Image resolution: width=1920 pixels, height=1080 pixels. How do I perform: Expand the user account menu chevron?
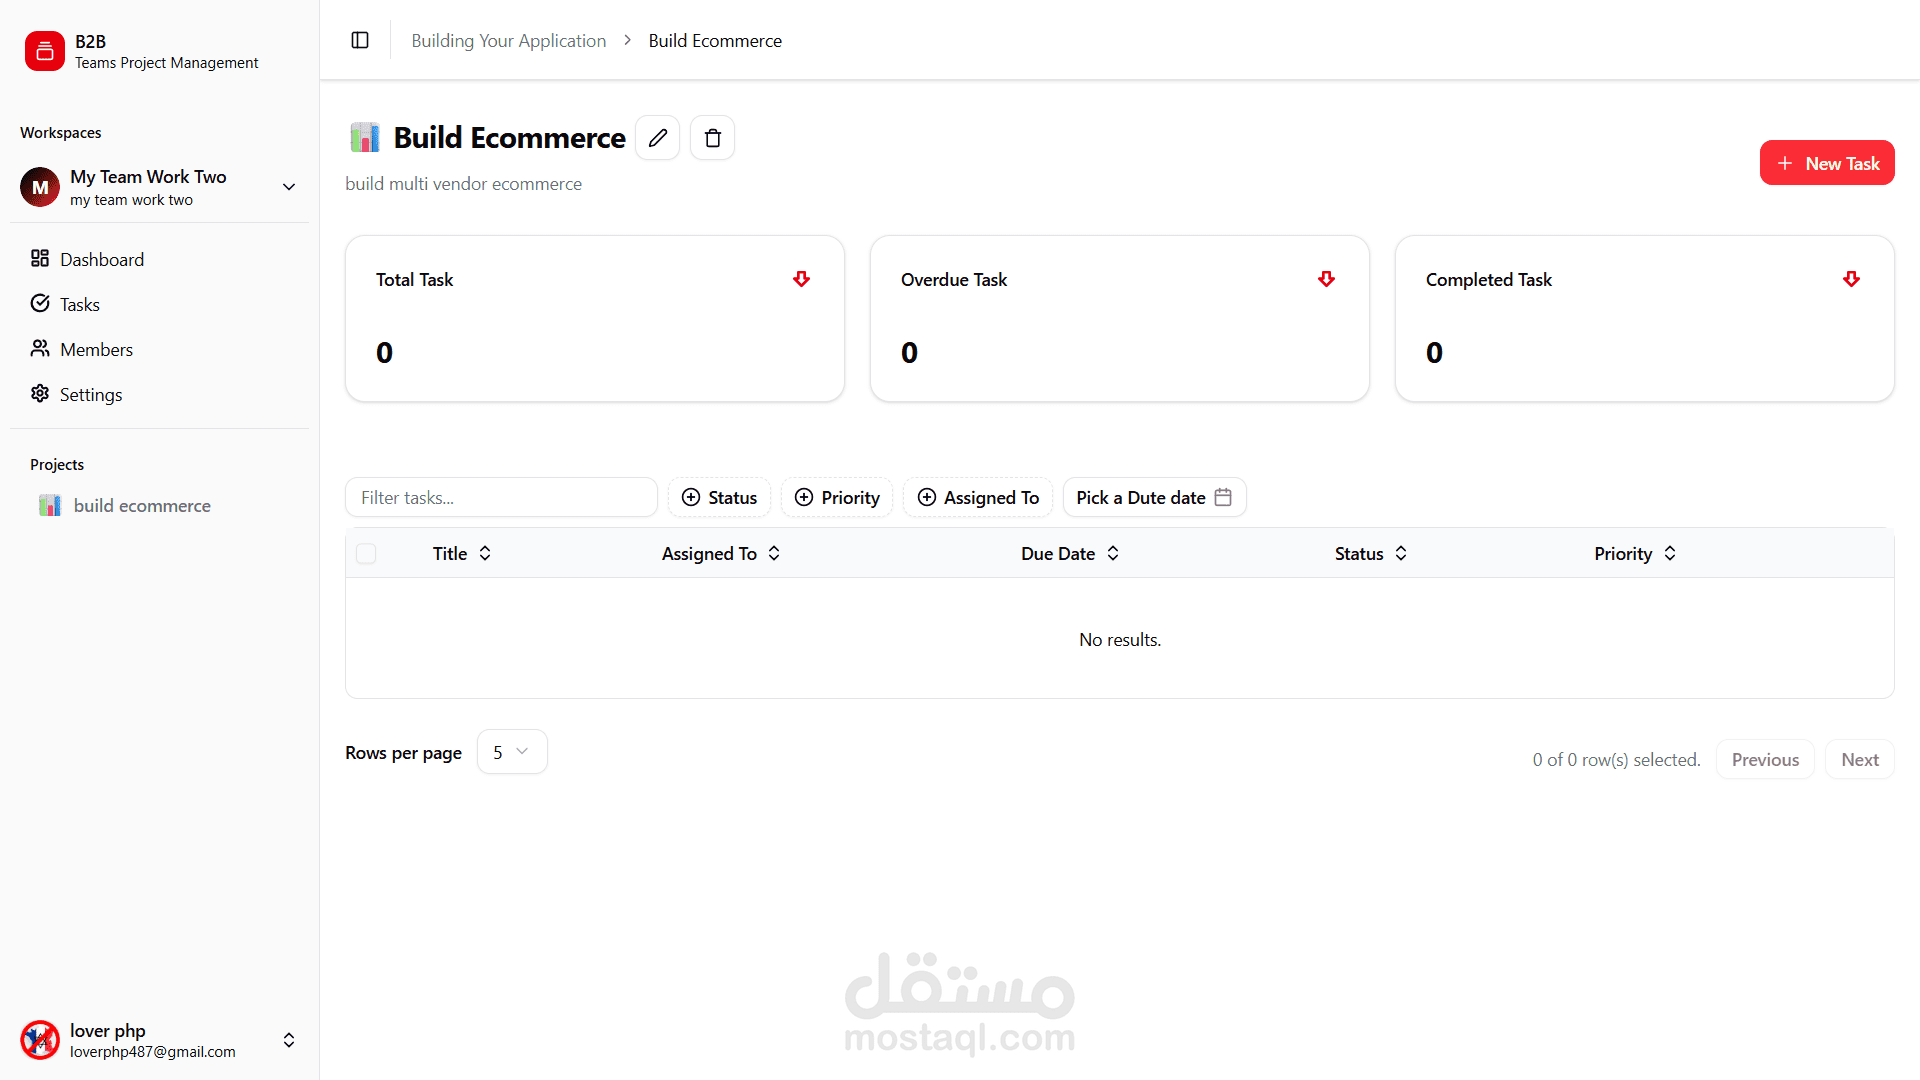click(289, 1040)
